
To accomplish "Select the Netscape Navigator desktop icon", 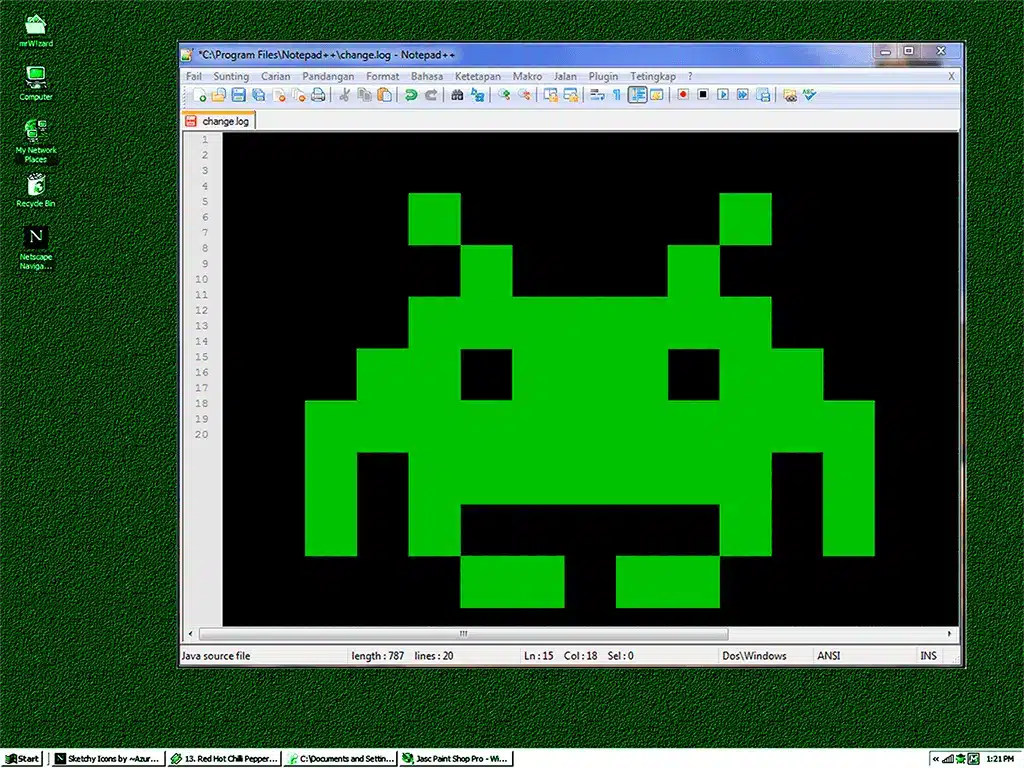I will [36, 248].
